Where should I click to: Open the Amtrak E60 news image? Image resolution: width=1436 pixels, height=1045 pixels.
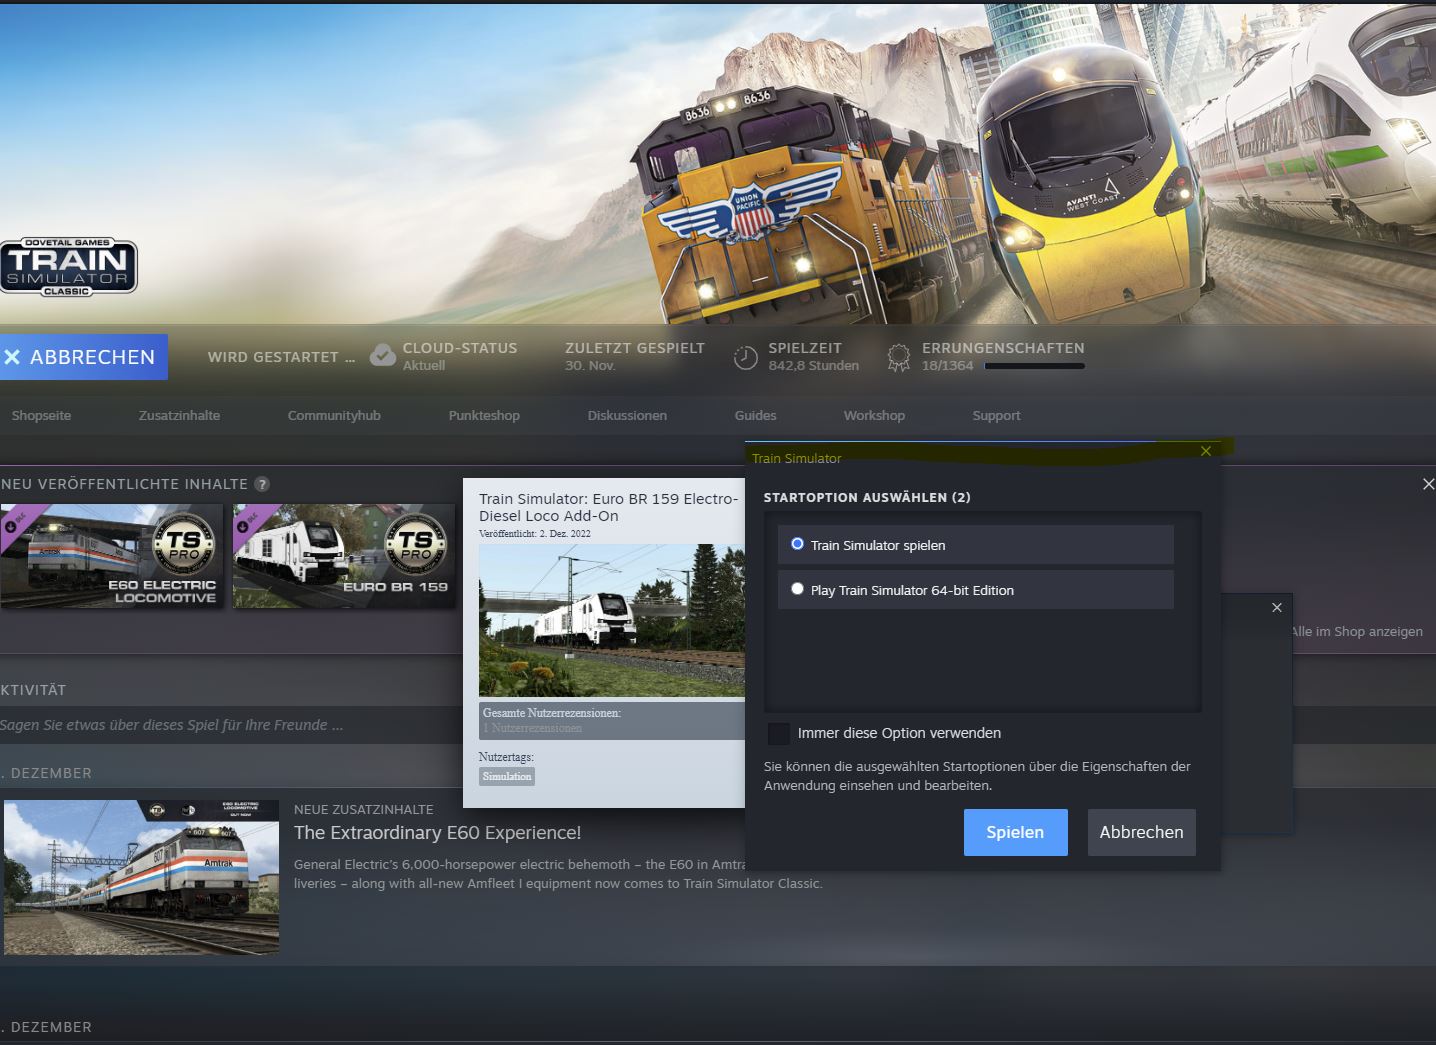point(141,877)
